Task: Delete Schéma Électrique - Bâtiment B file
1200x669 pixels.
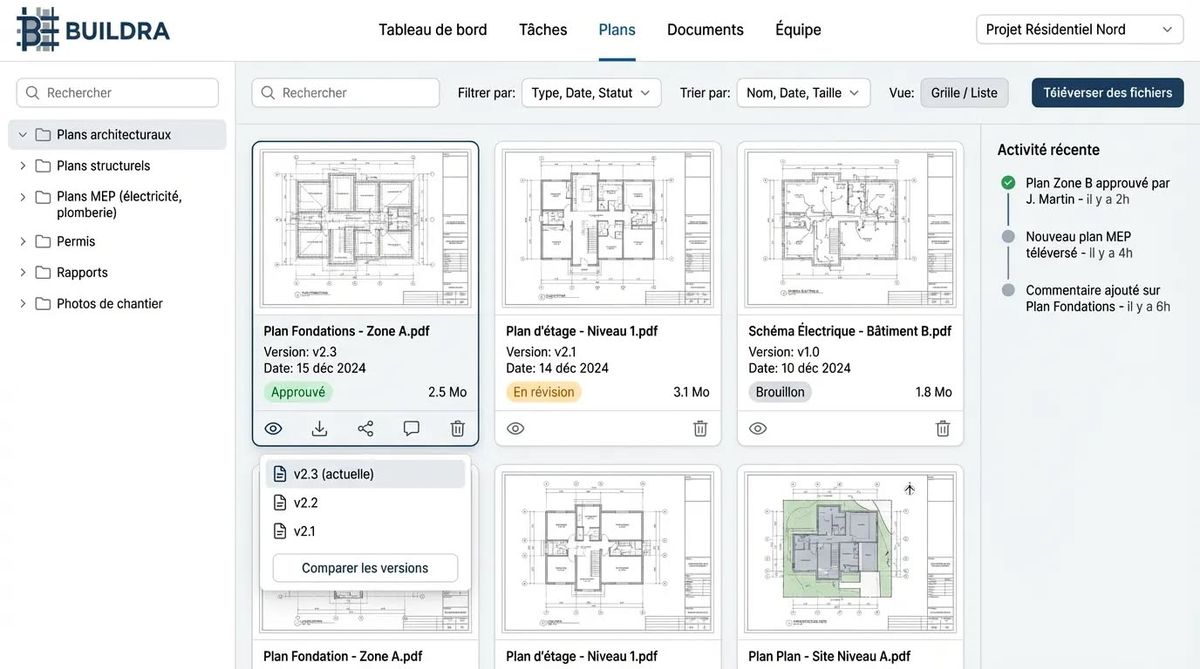Action: 942,428
